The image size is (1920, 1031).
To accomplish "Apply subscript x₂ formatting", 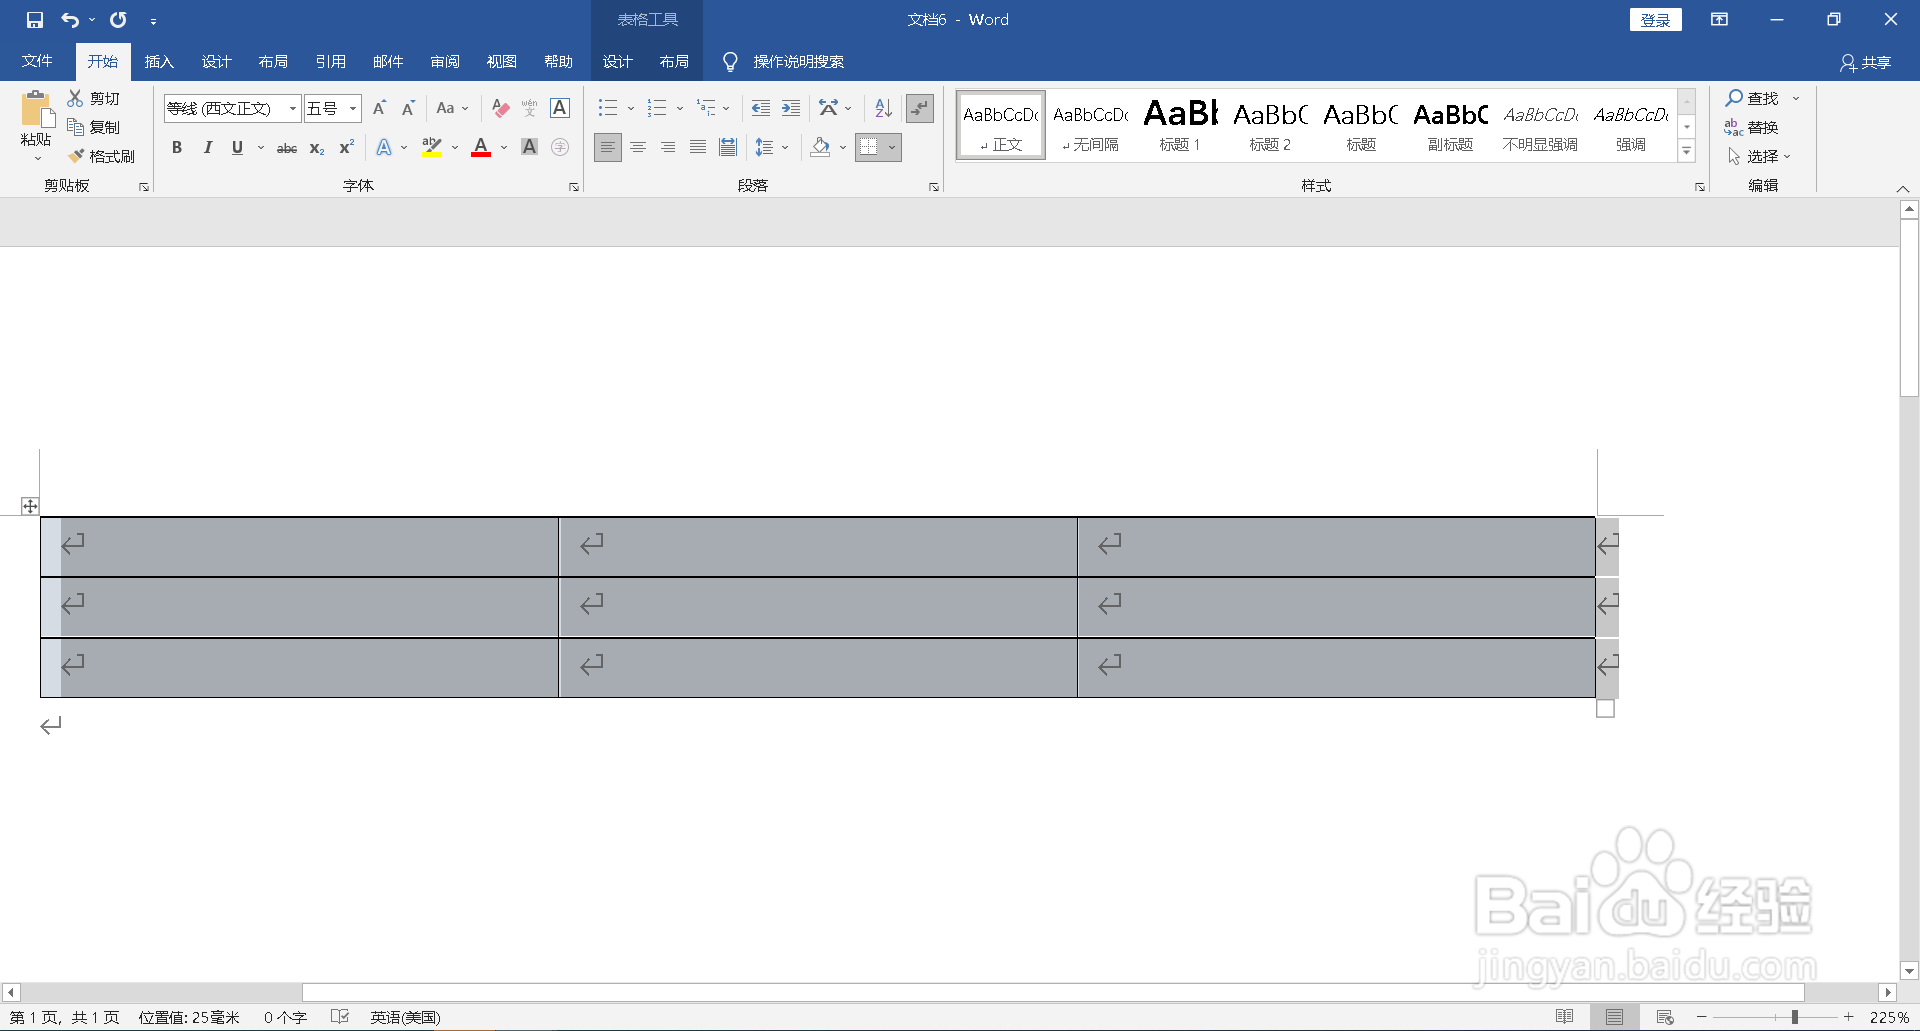I will [x=317, y=148].
